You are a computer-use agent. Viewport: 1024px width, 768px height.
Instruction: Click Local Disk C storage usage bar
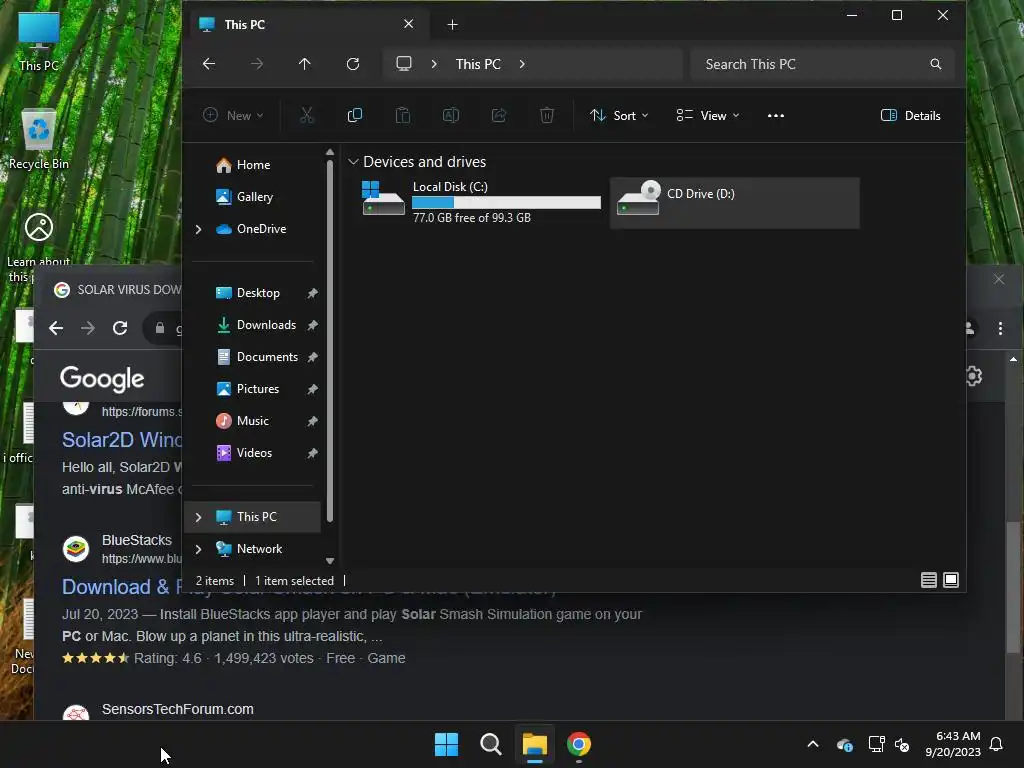click(506, 203)
